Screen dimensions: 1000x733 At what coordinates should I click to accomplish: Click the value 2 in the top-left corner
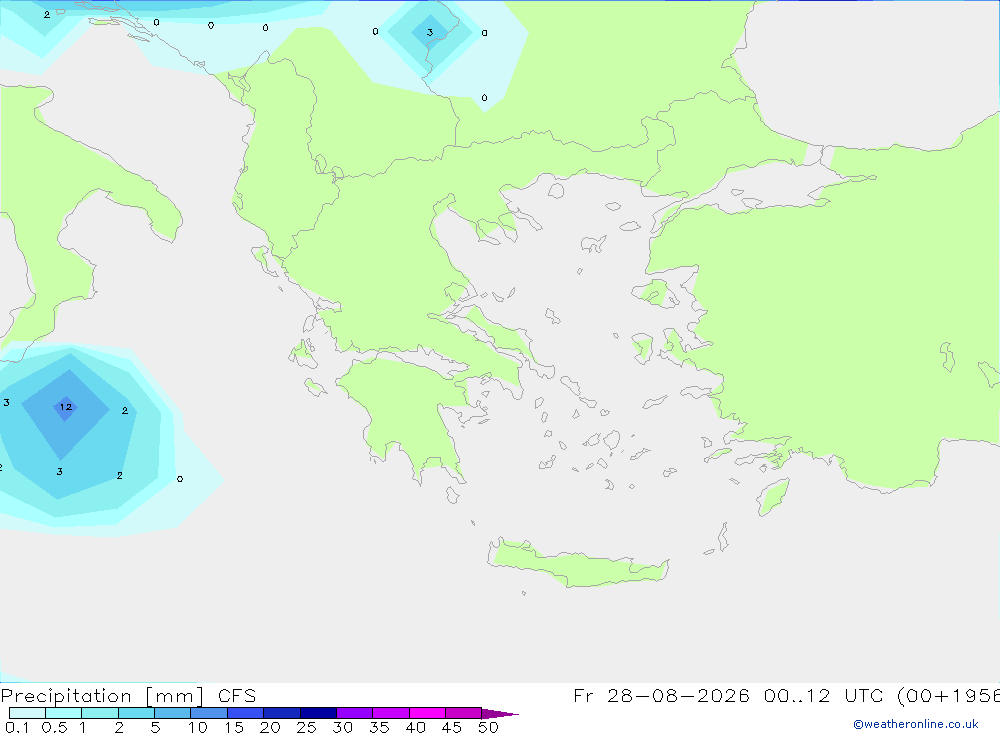[47, 15]
